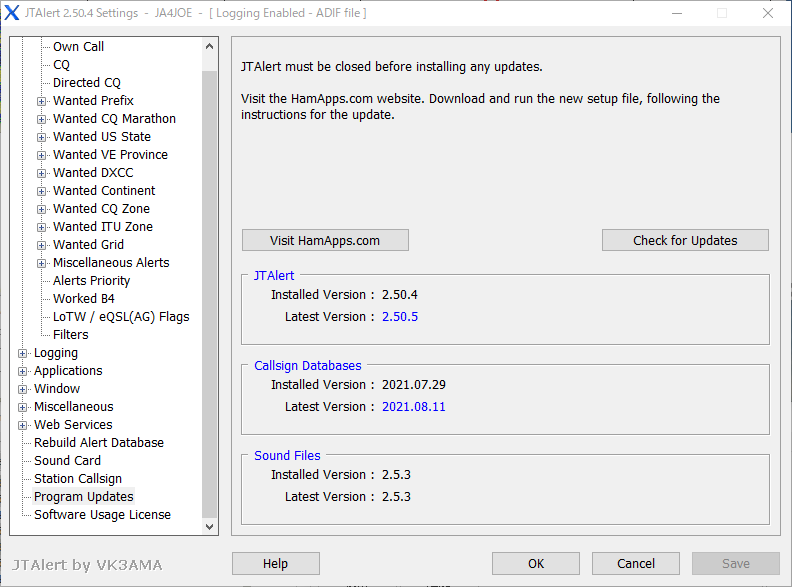Viewport: 792px width, 587px height.
Task: Expand the Miscellaneous Alerts node
Action: 42,263
